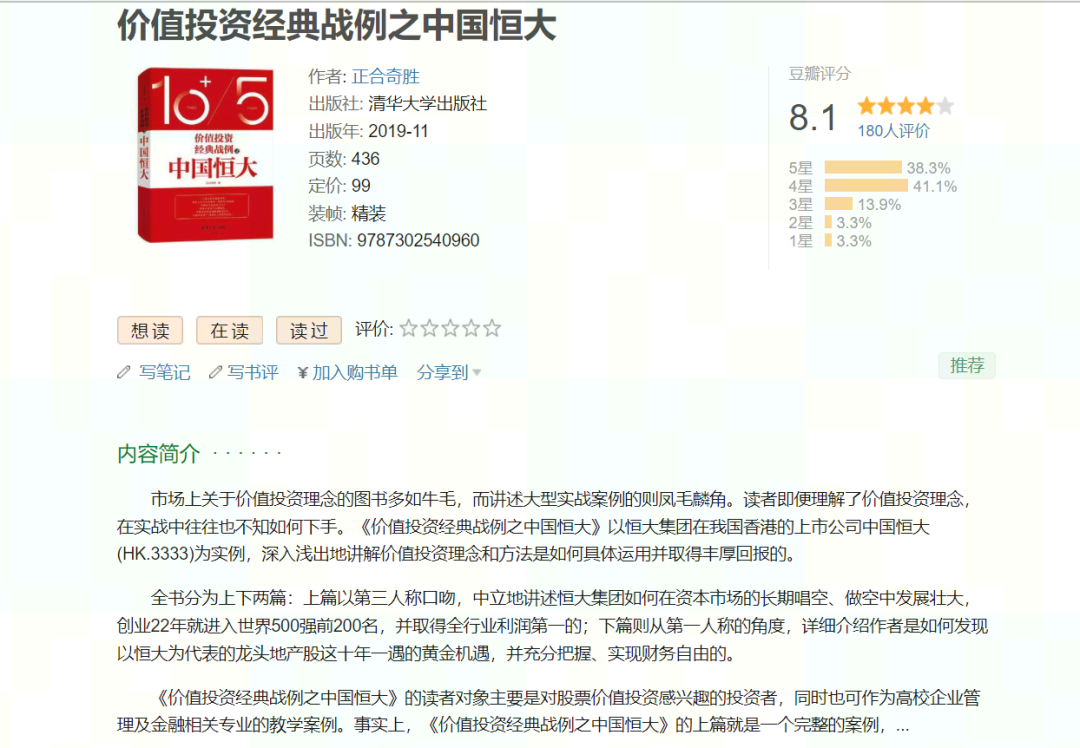The image size is (1080, 748).
Task: Open the 180人评价 ratings link
Action: click(893, 131)
